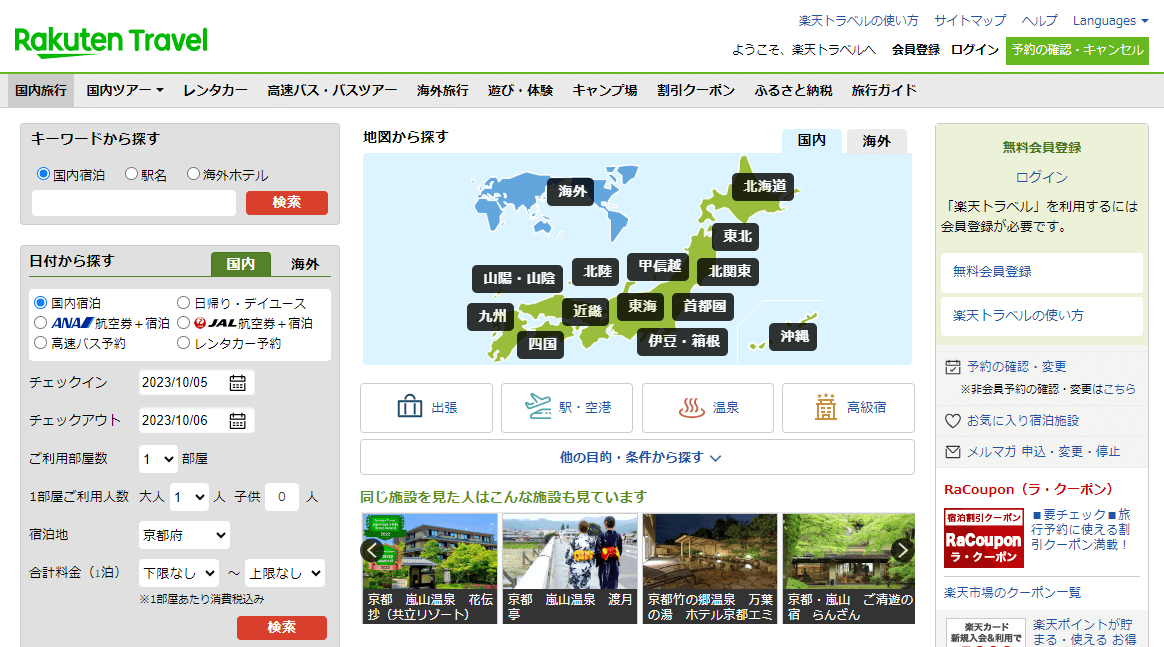The image size is (1164, 647).
Task: Switch to the 海外 tab above the map
Action: 876,141
